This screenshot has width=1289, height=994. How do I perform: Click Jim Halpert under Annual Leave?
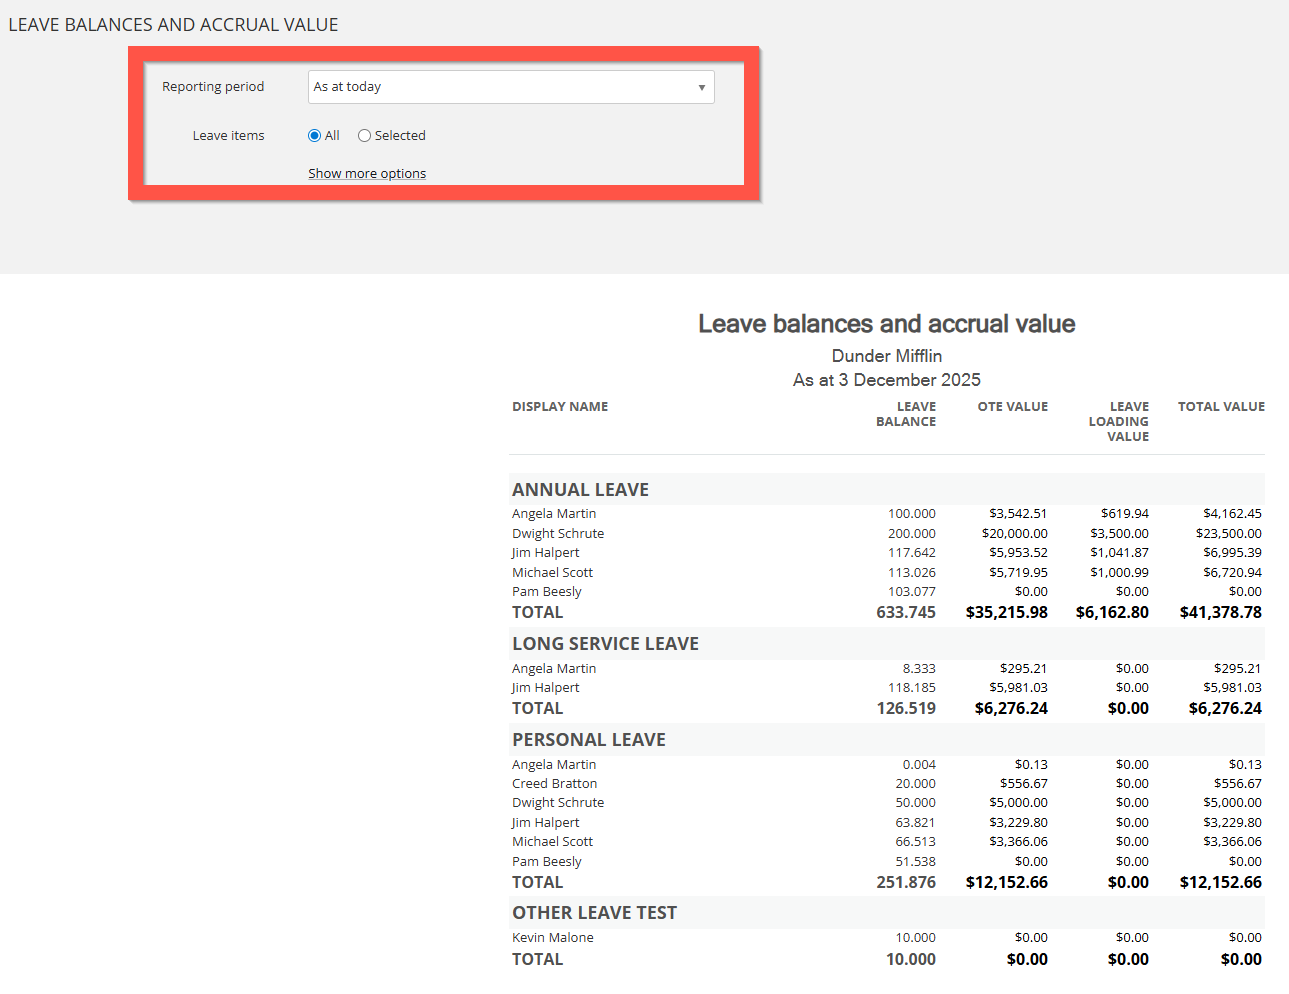click(545, 553)
